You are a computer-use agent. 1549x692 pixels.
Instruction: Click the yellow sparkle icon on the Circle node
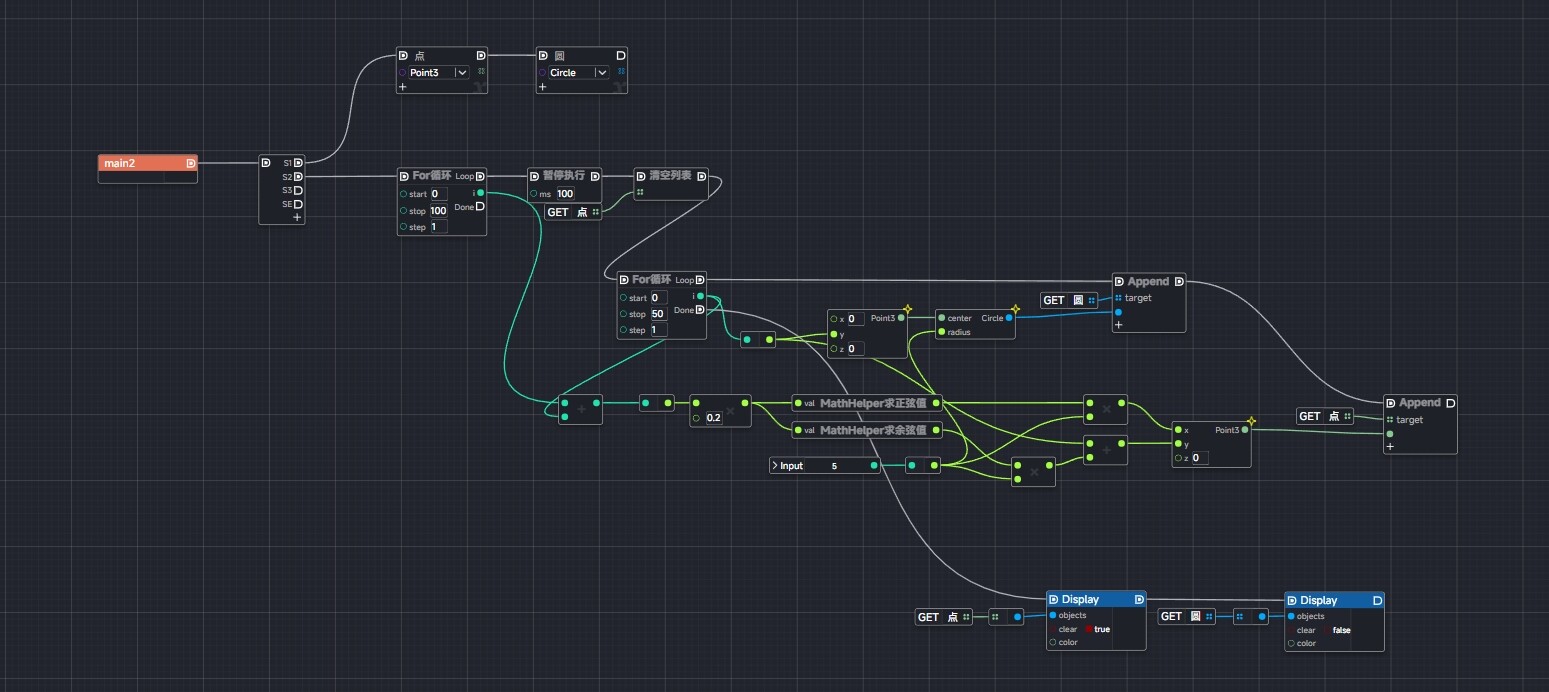1015,308
